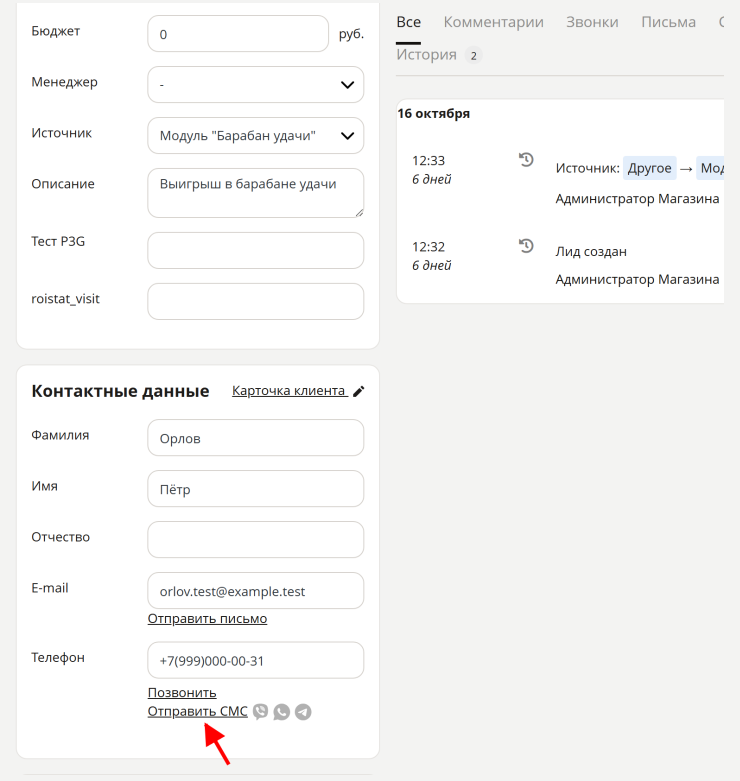Click the resize handle of Описание
This screenshot has height=781, width=740.
(359, 213)
